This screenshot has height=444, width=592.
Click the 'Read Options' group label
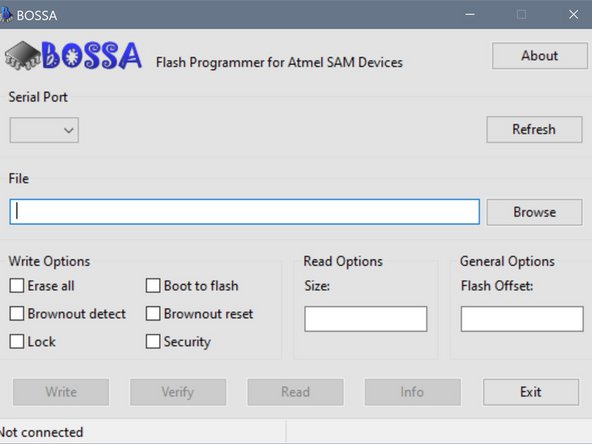(x=343, y=261)
